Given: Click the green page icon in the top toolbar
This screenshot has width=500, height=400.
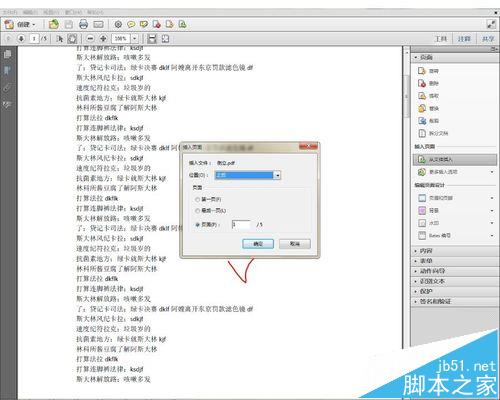Looking at the screenshot, I should tap(182, 24).
